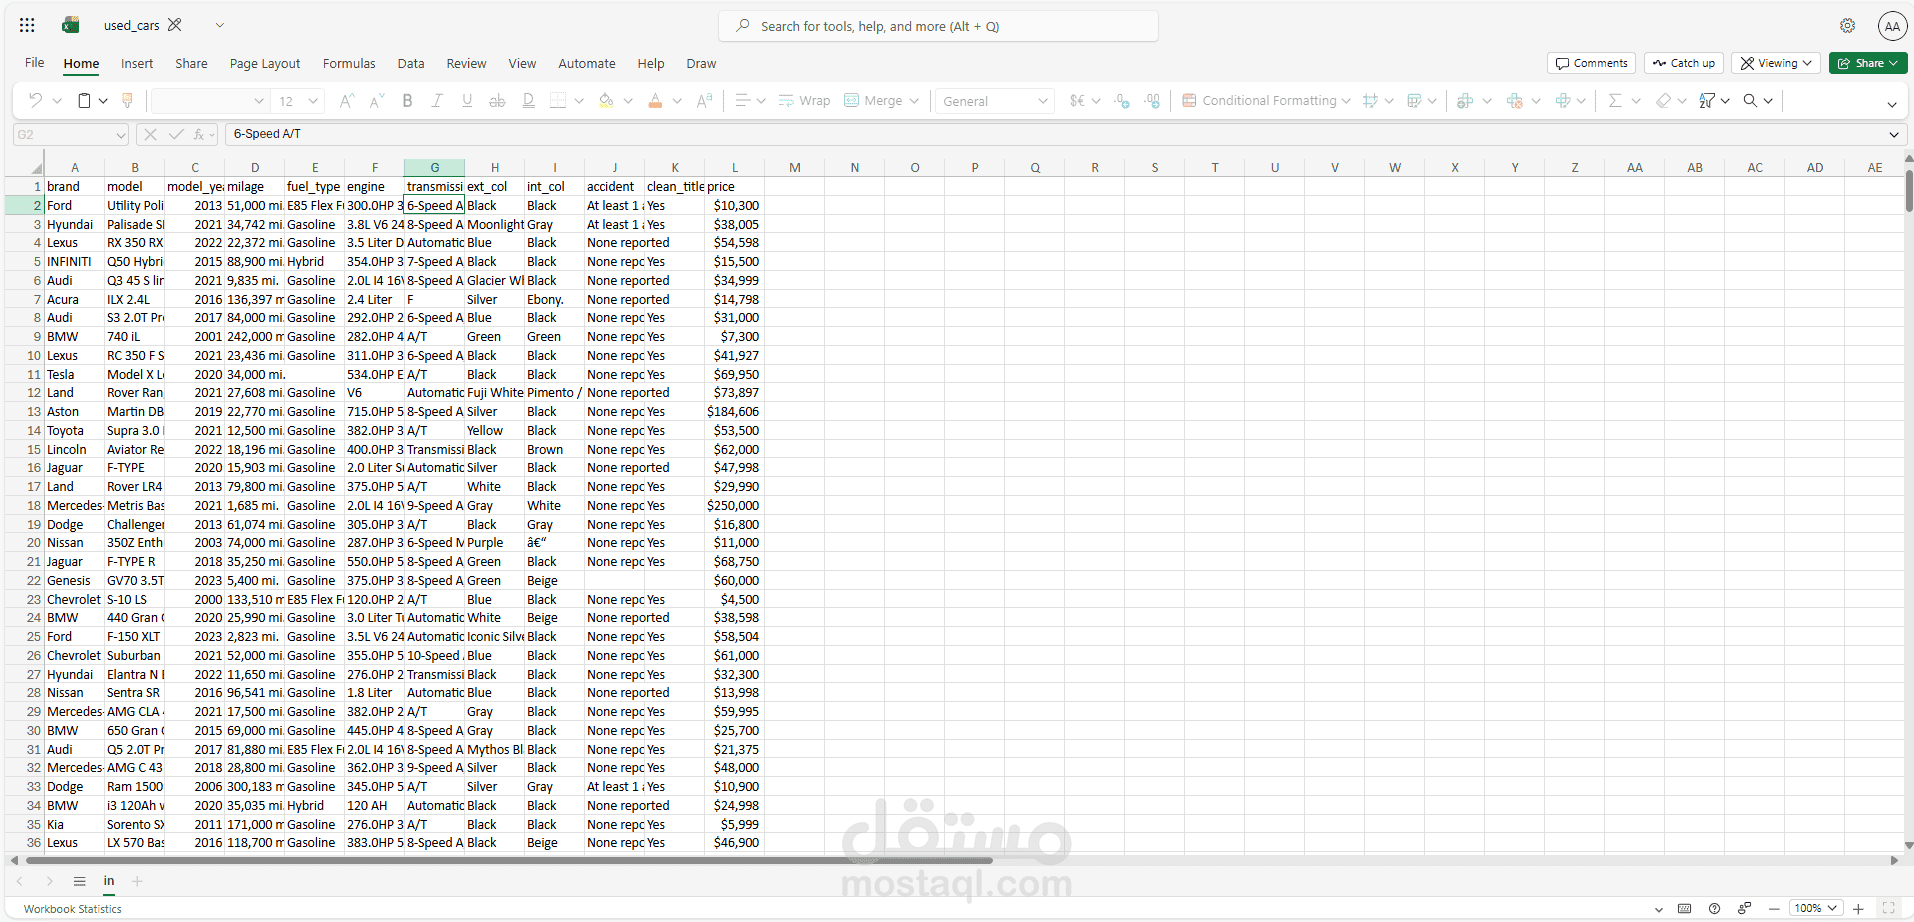Click Workbook Statistics in status bar

73,909
